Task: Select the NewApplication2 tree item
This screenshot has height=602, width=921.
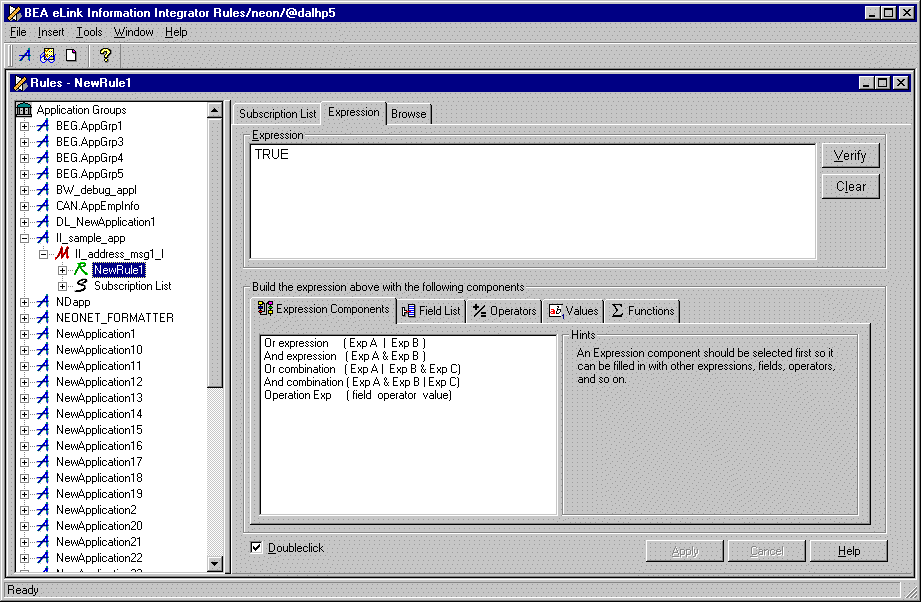Action: tap(96, 510)
